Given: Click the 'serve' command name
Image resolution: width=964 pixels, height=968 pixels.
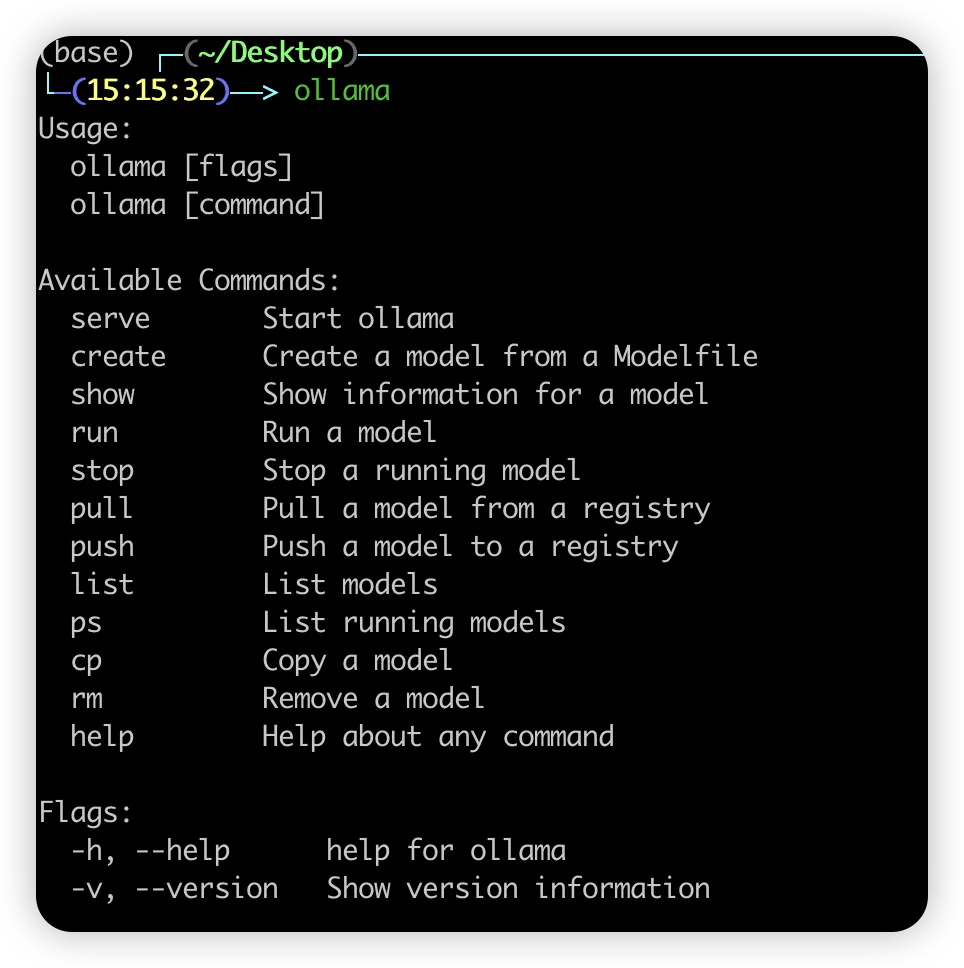Looking at the screenshot, I should tap(110, 319).
